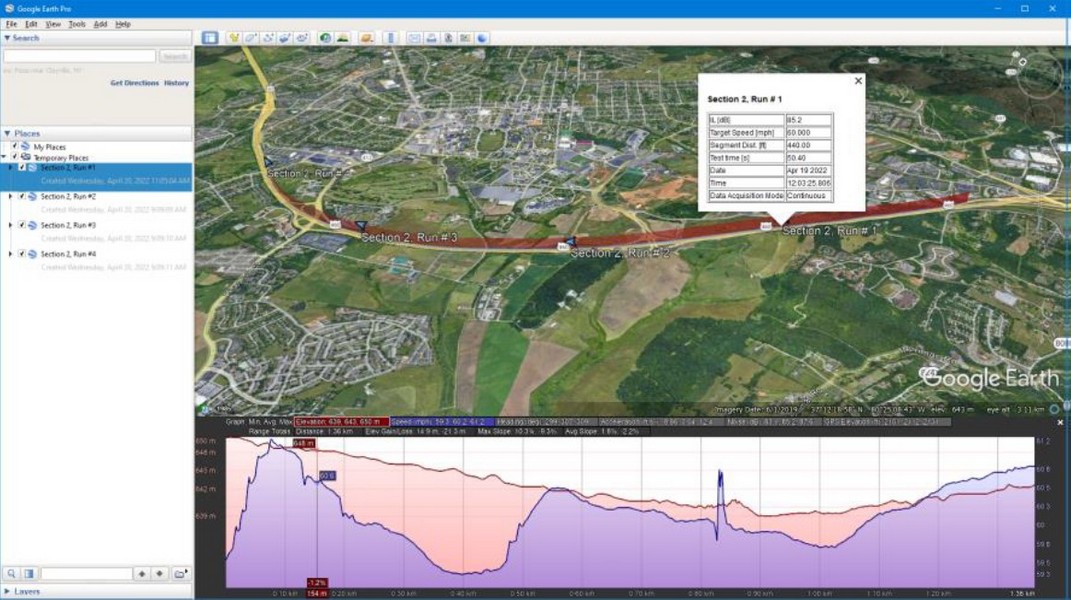Viewport: 1071px width, 600px height.
Task: Toggle the red Elevation graph metric
Action: 342,422
